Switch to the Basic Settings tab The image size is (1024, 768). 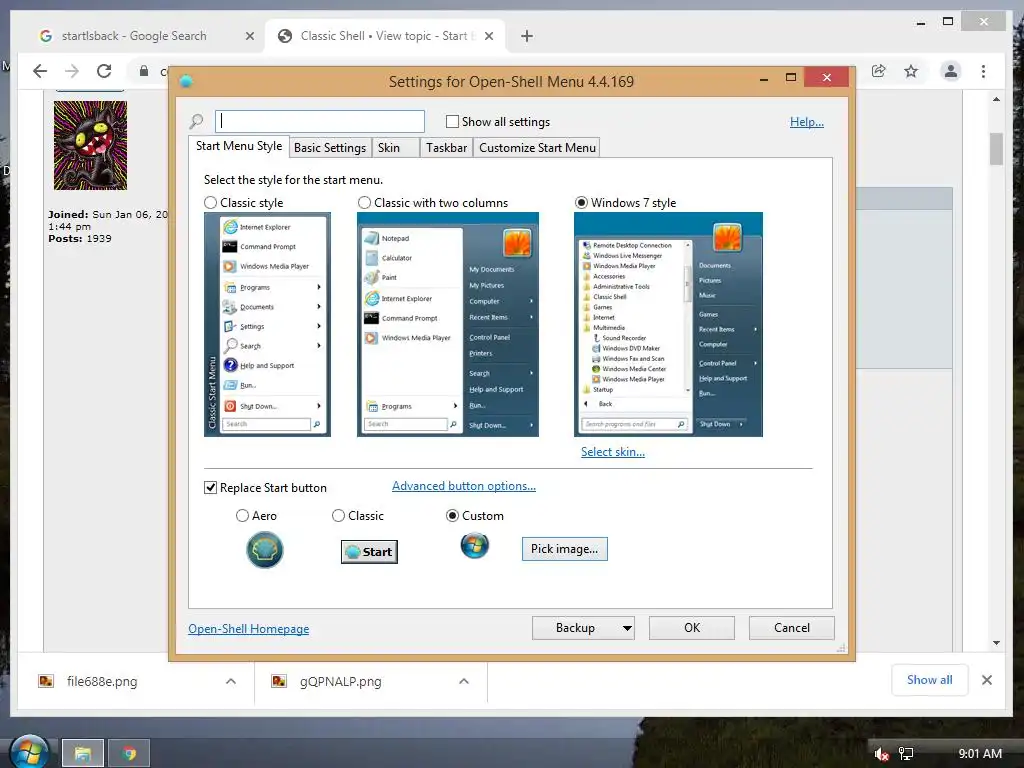[330, 148]
